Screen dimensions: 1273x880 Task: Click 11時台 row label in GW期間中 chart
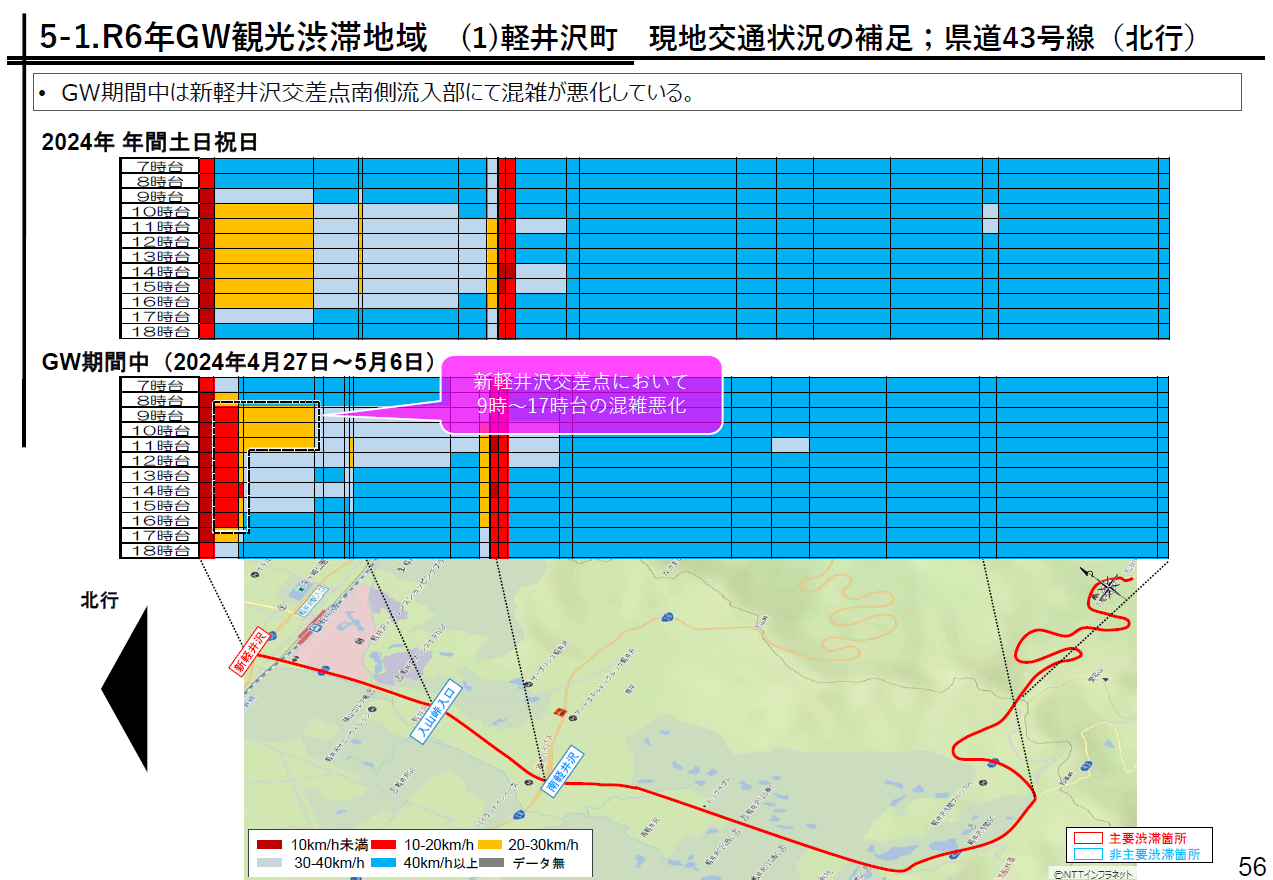point(160,445)
